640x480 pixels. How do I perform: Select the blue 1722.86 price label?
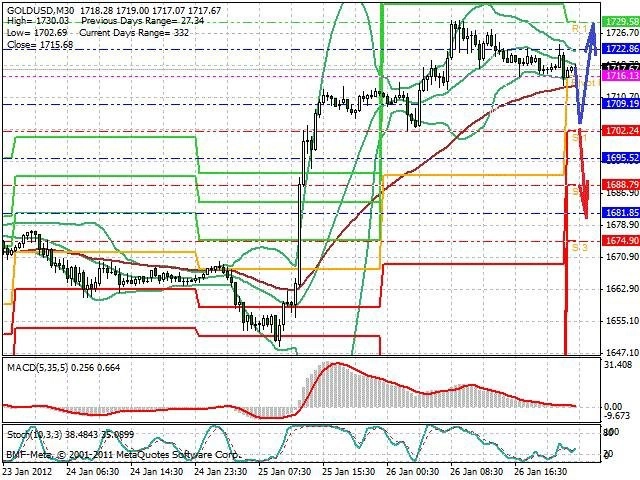pyautogui.click(x=621, y=49)
